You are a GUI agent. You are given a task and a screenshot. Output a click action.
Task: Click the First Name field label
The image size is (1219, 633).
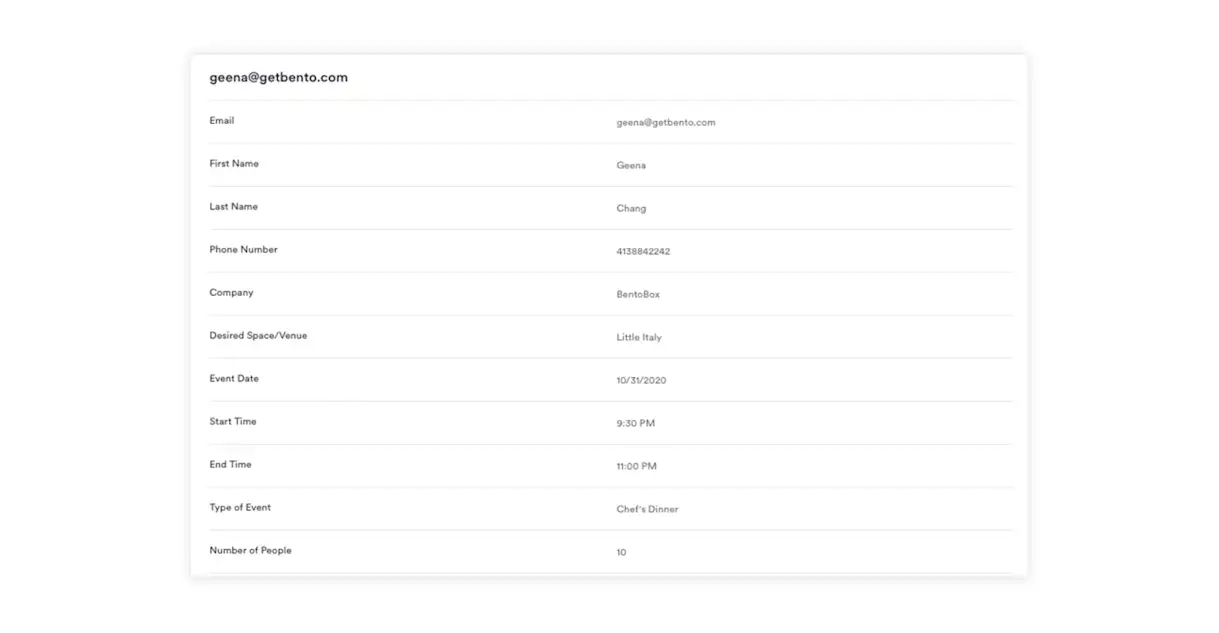pos(233,163)
